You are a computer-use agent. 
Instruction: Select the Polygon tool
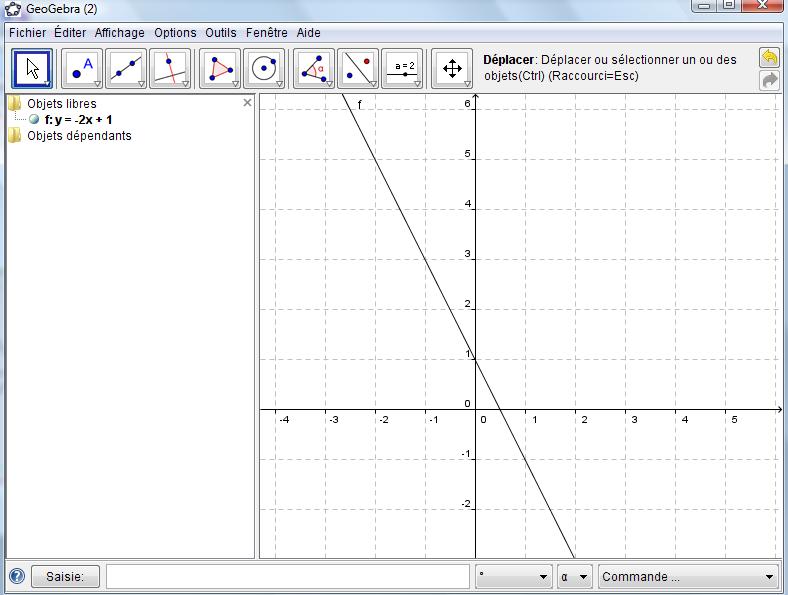click(x=220, y=69)
